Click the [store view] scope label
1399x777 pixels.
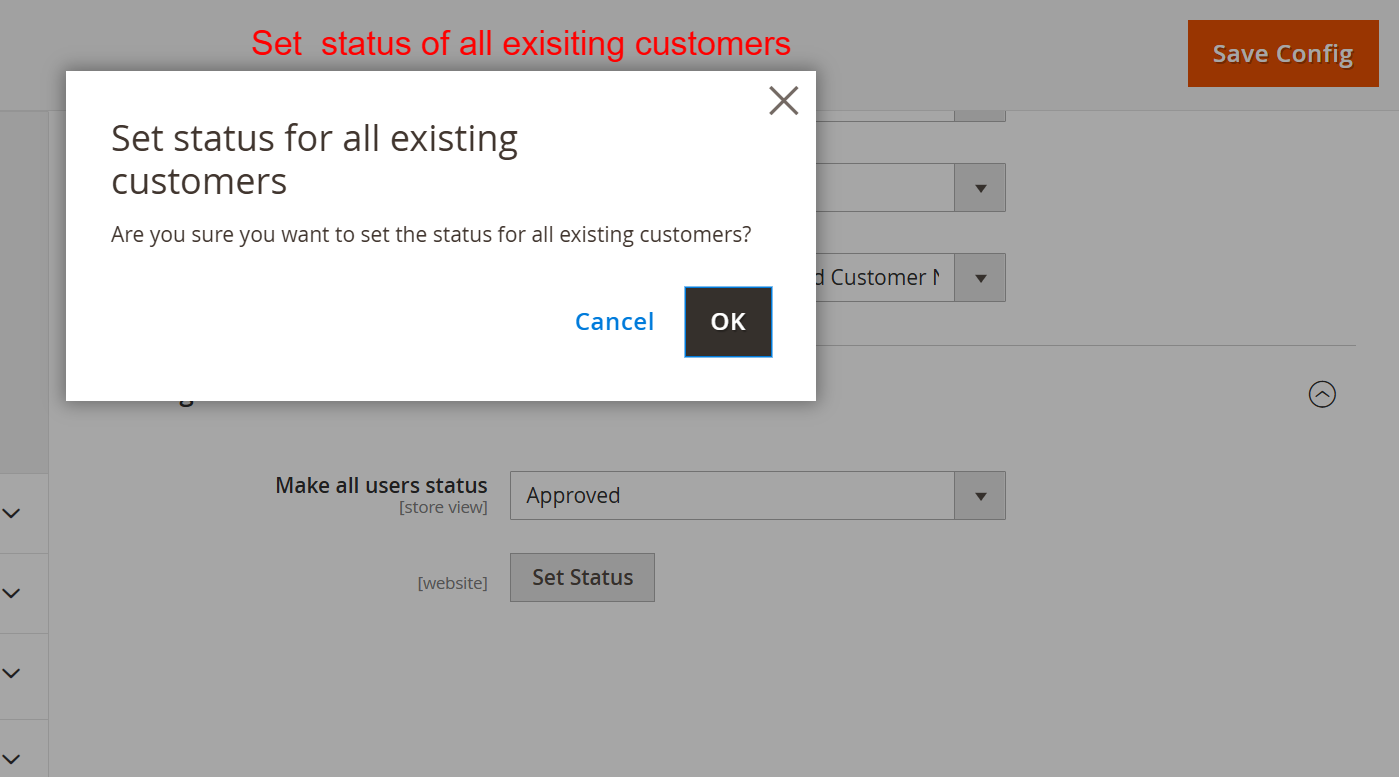(443, 508)
